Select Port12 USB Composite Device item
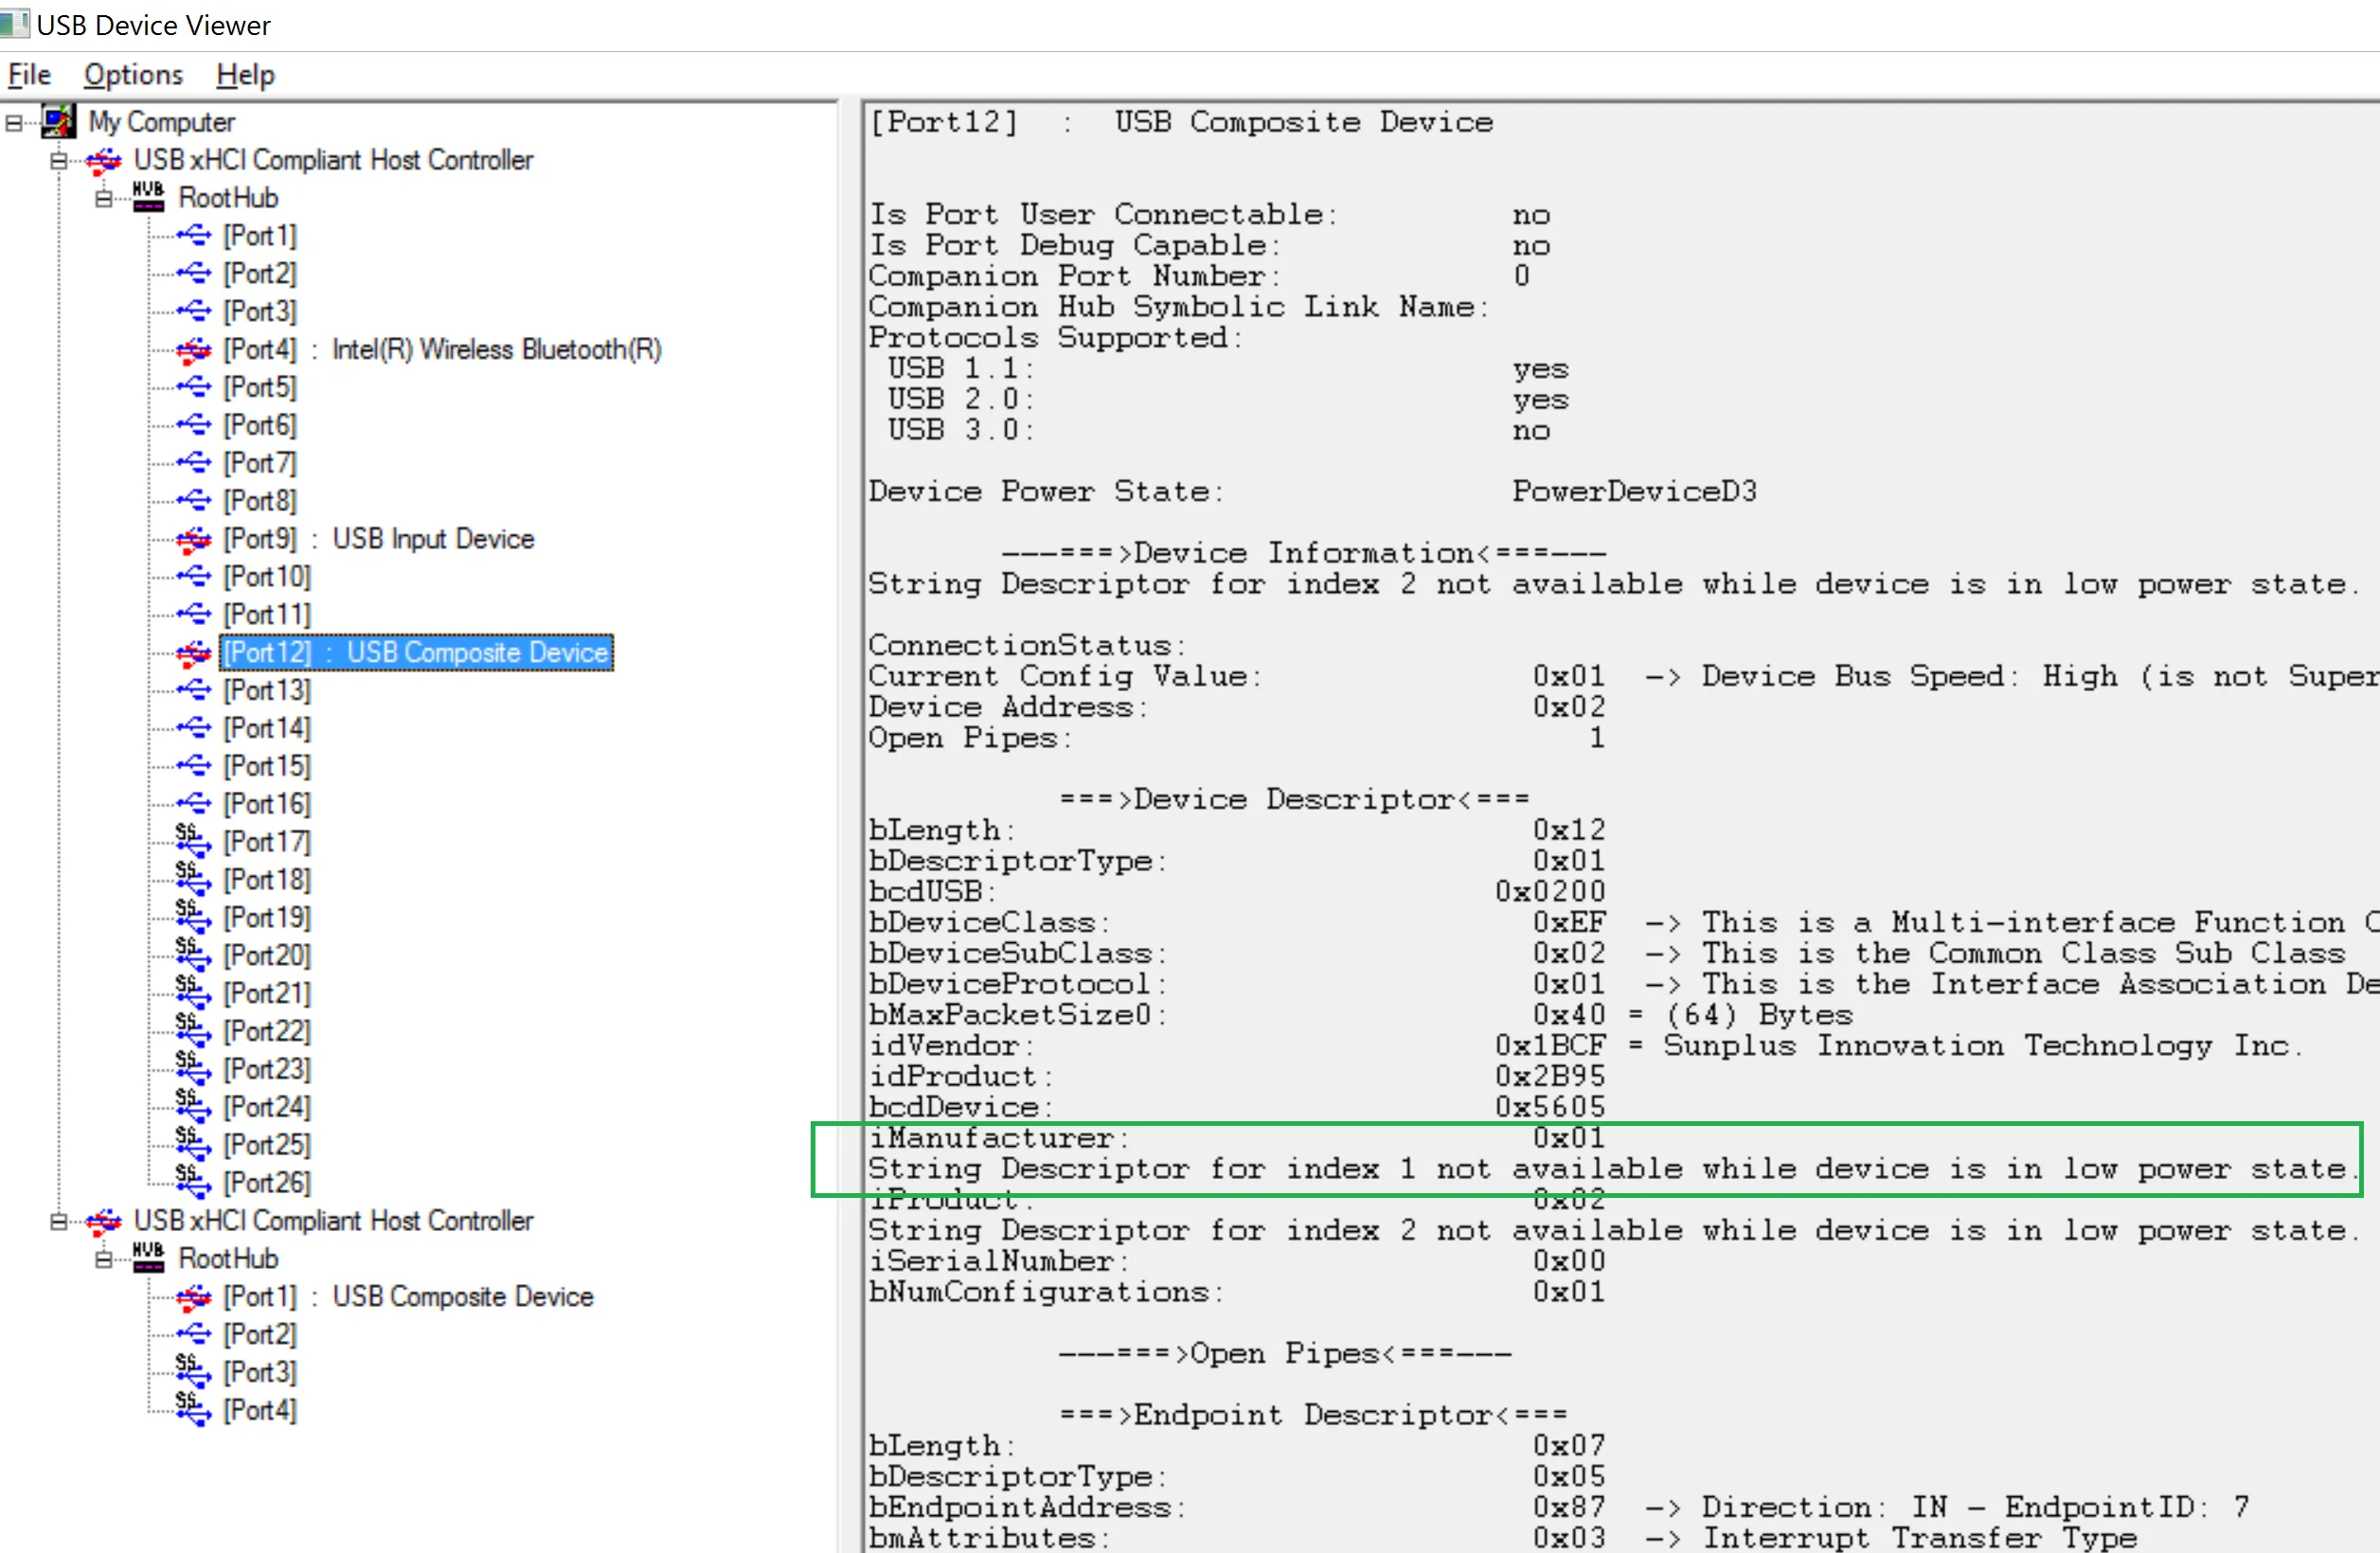This screenshot has height=1553, width=2380. click(416, 653)
